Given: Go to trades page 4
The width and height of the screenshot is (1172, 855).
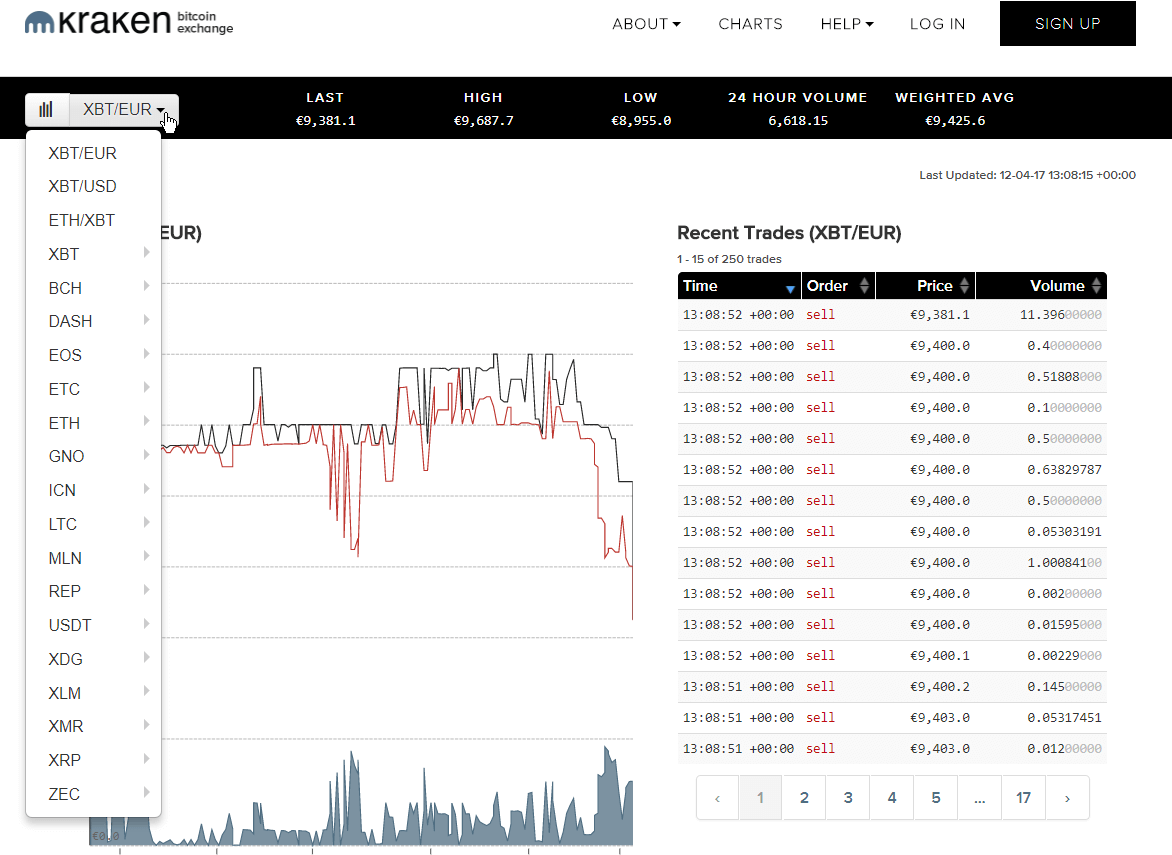Looking at the screenshot, I should pyautogui.click(x=892, y=798).
